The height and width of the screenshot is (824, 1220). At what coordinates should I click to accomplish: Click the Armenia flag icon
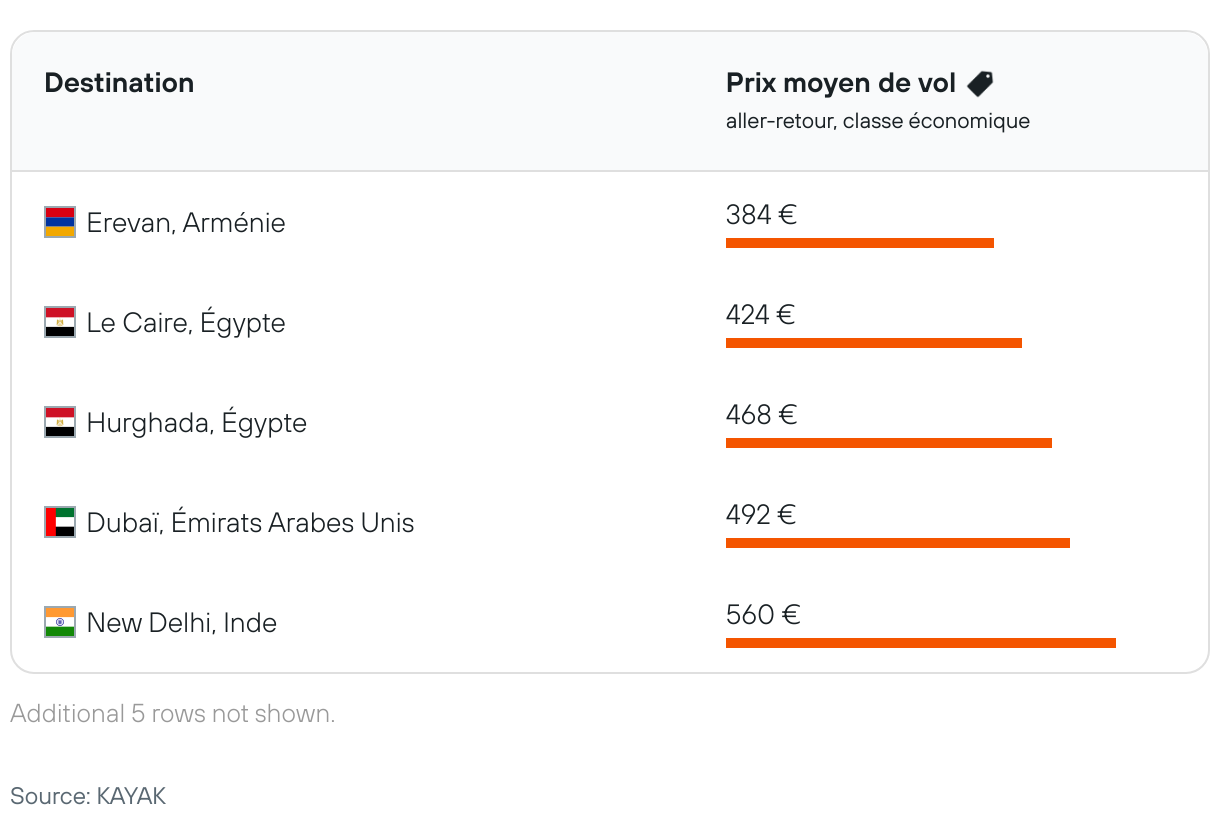[60, 222]
